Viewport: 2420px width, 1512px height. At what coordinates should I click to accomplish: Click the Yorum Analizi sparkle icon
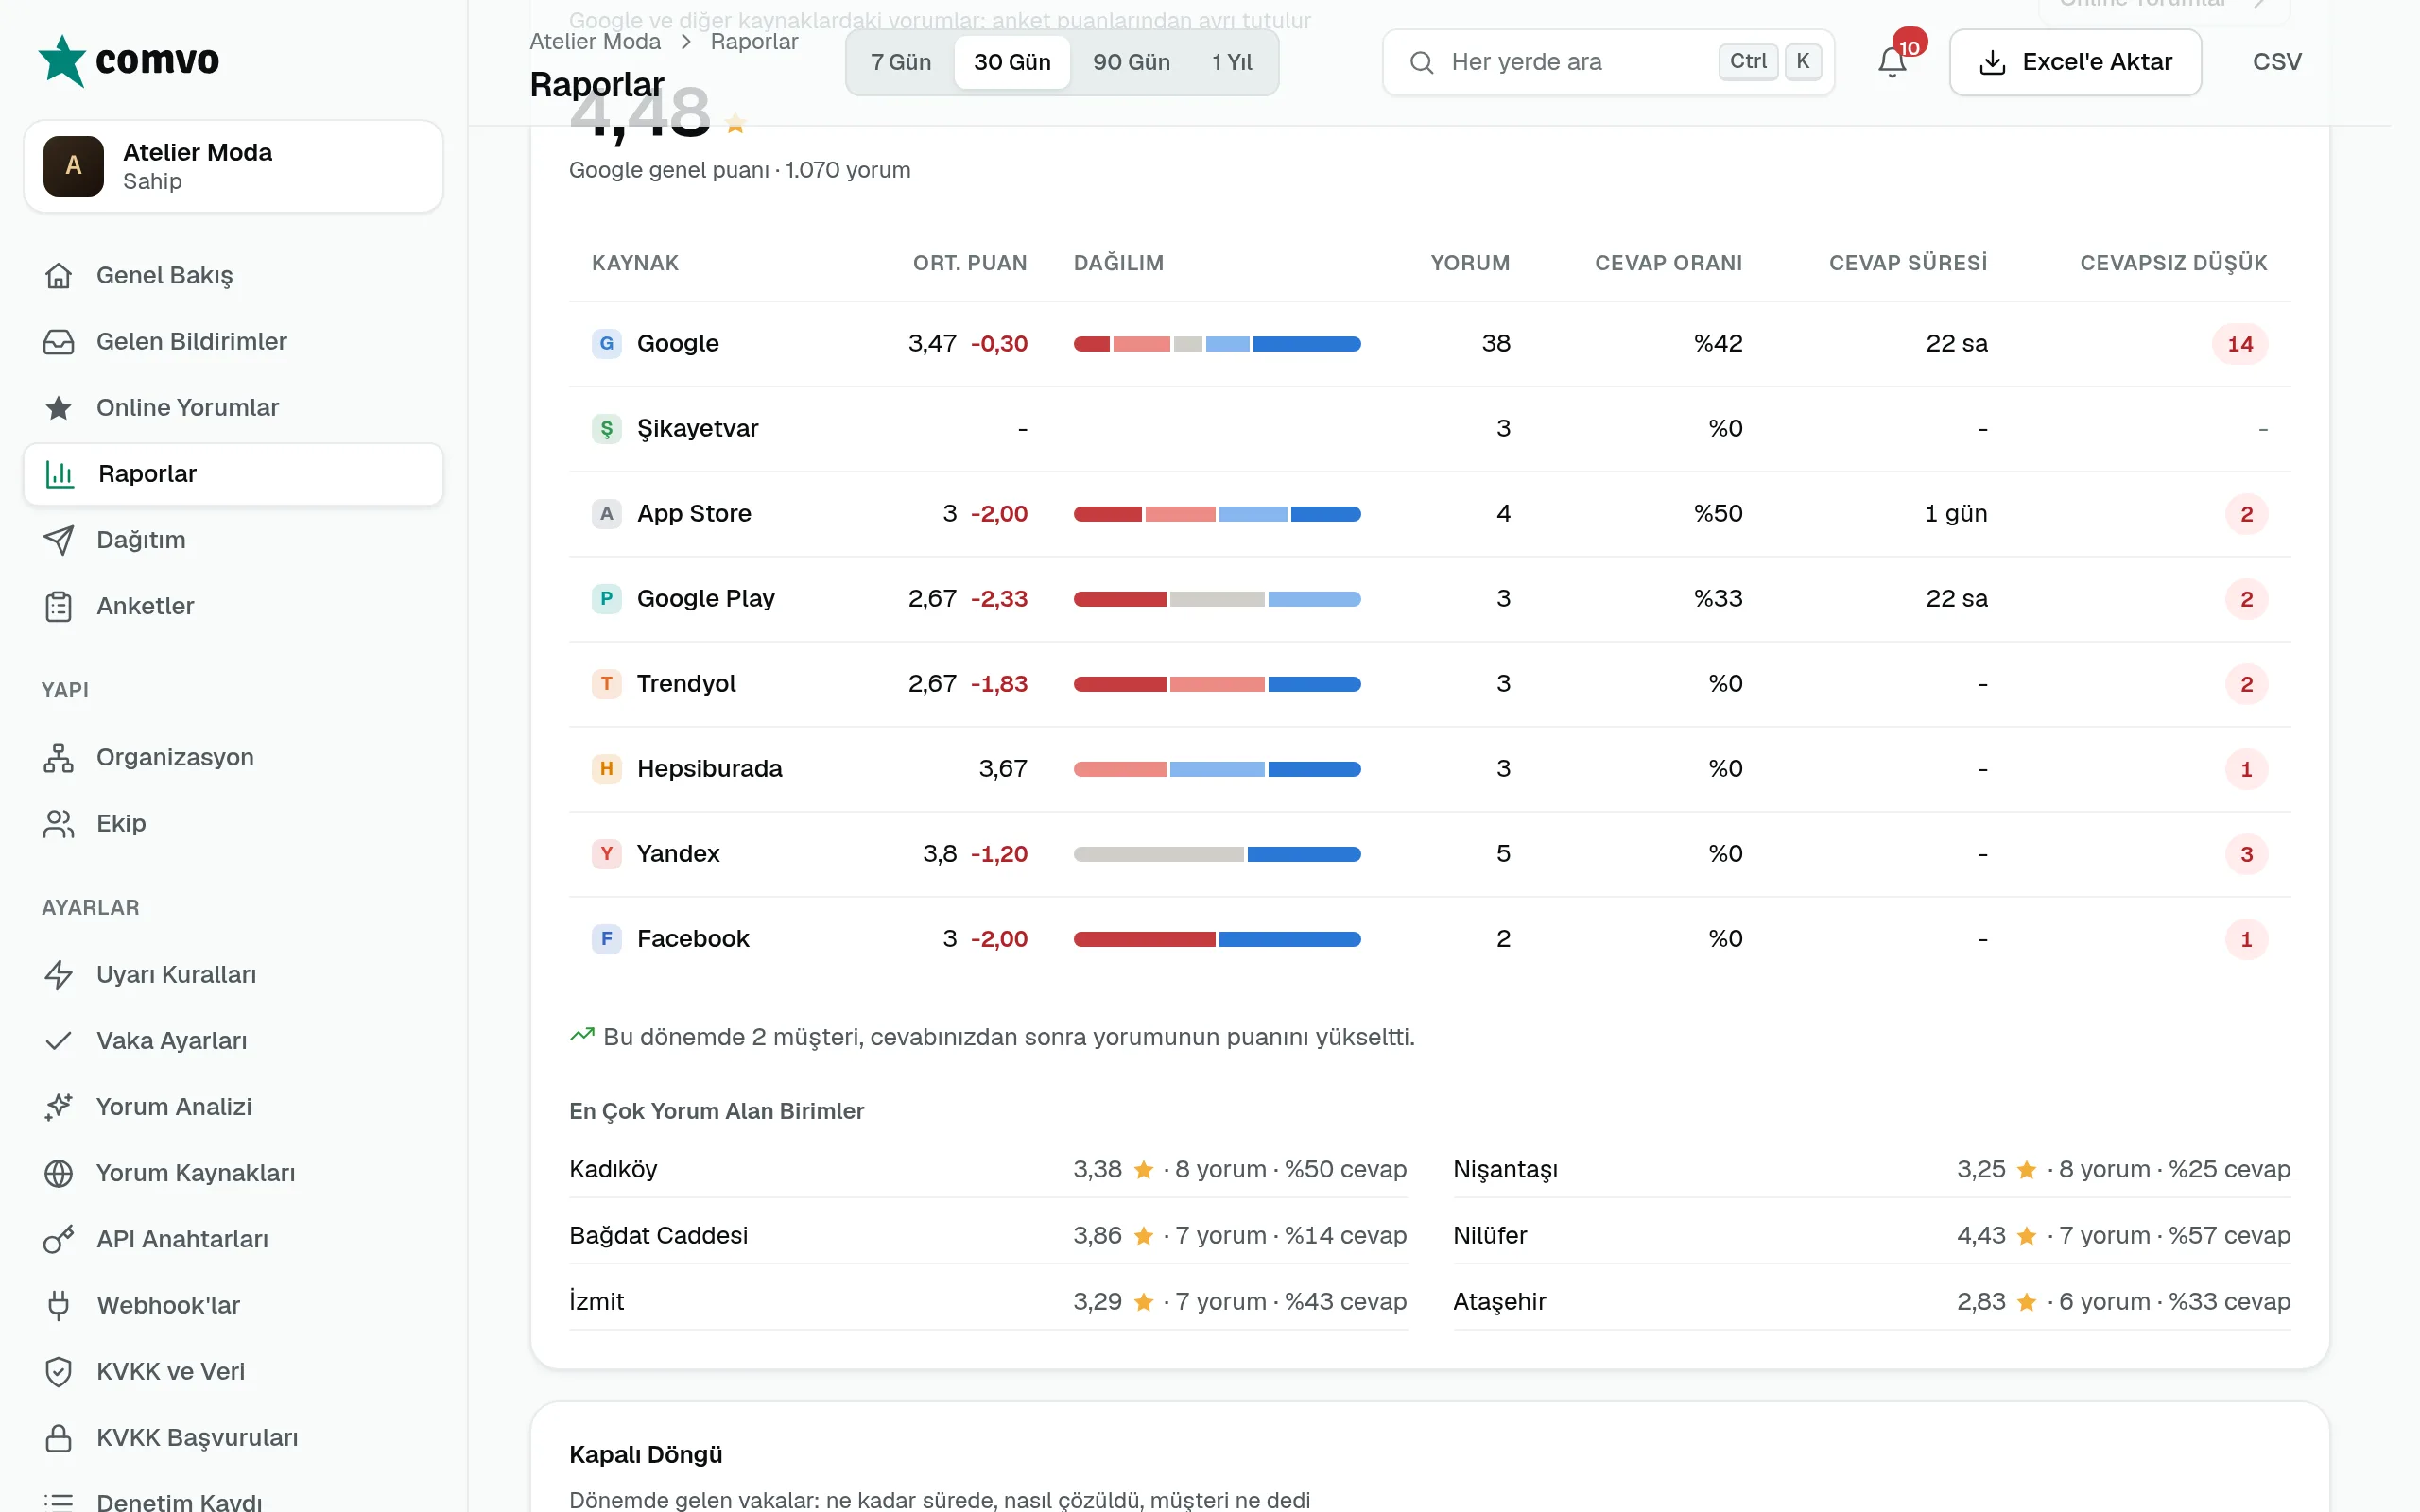[59, 1106]
